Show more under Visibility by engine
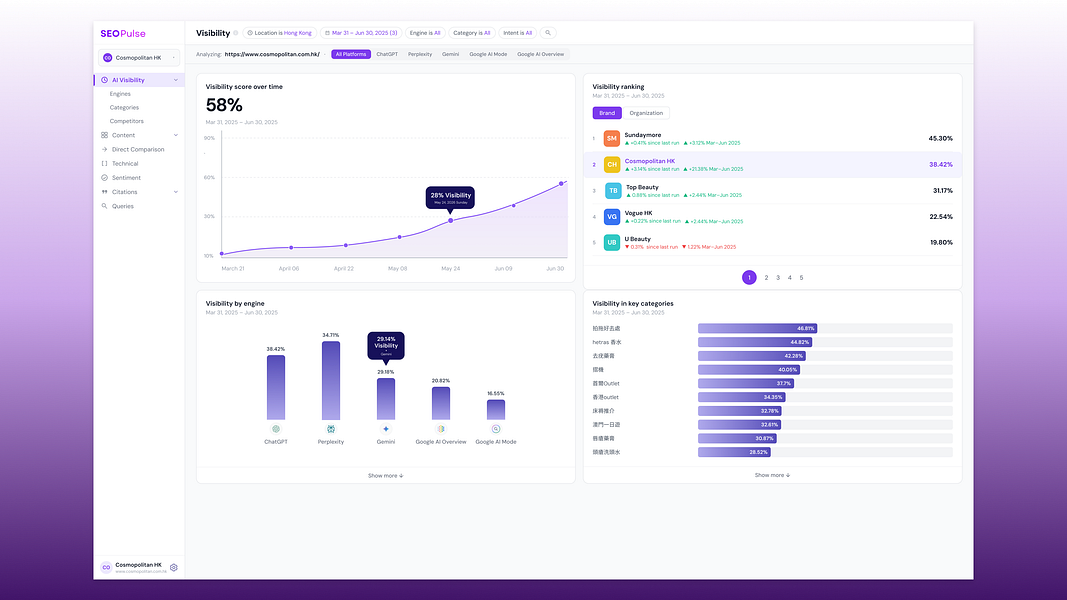 (386, 476)
